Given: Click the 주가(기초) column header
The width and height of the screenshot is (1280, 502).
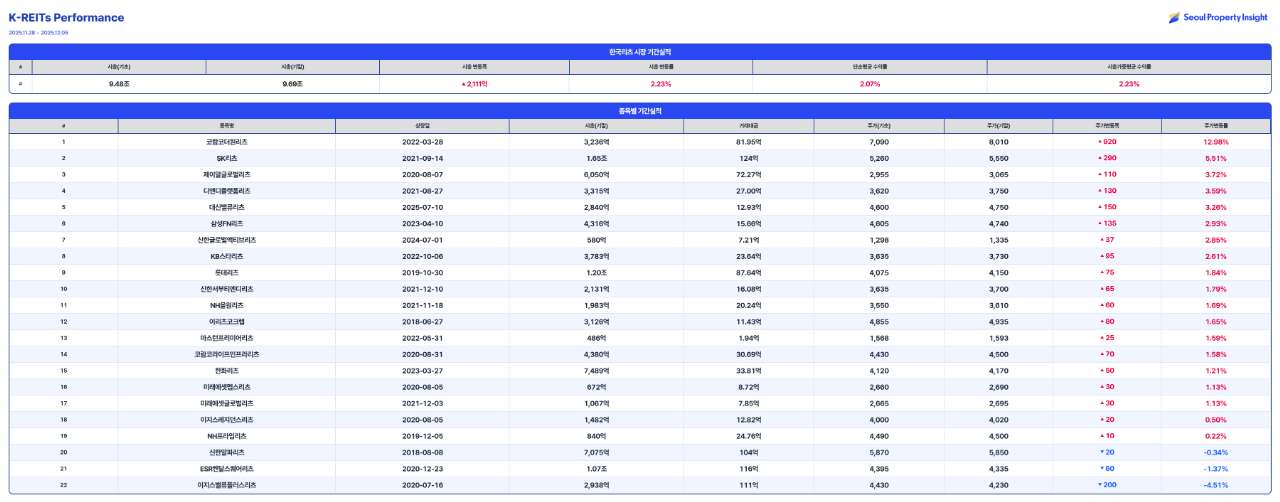Looking at the screenshot, I should tap(878, 126).
